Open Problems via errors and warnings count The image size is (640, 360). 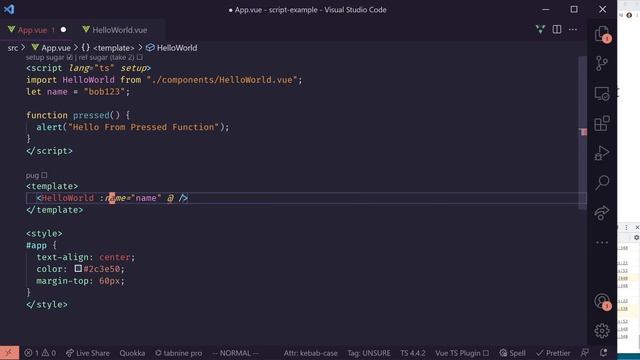pyautogui.click(x=40, y=353)
